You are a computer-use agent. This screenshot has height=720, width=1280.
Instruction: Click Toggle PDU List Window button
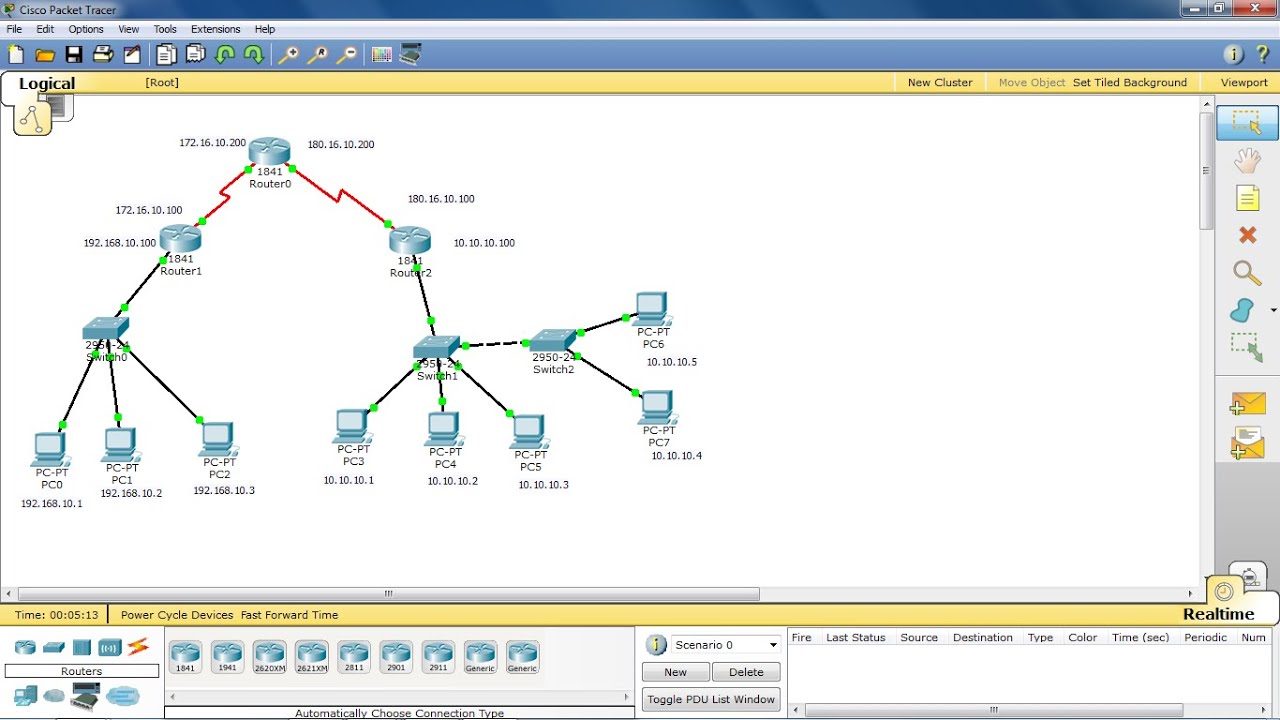(x=711, y=699)
